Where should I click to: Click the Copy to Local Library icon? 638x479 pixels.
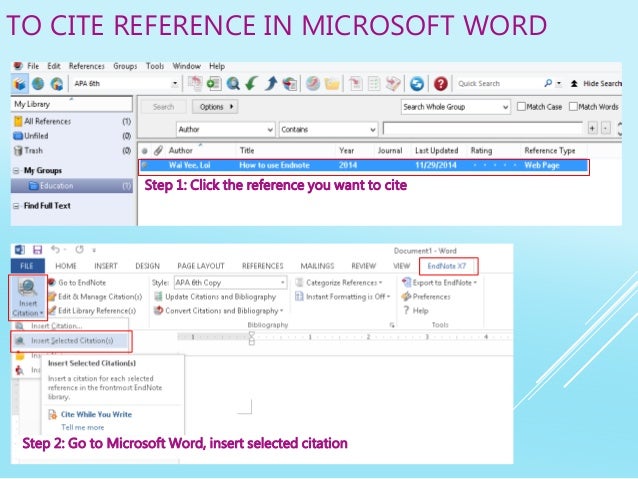point(195,83)
